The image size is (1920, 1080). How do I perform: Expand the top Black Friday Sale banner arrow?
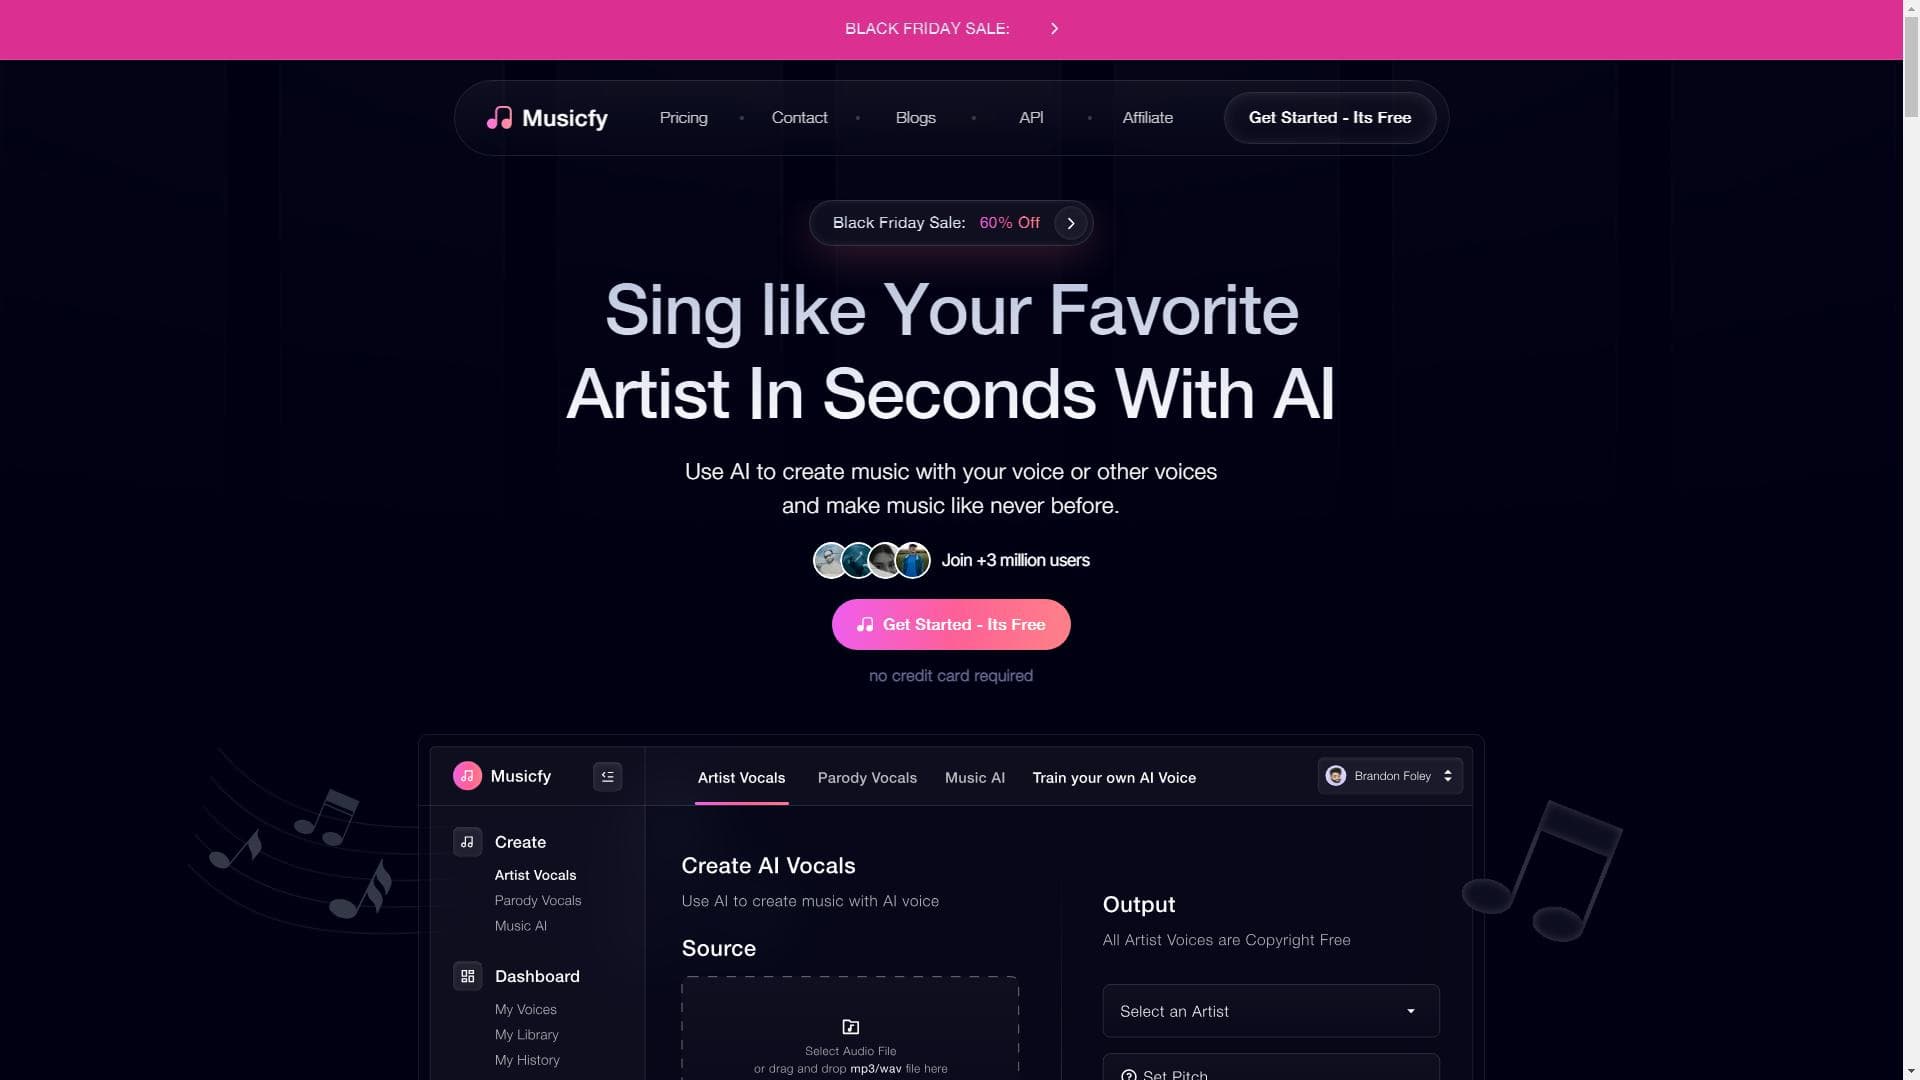click(1054, 29)
